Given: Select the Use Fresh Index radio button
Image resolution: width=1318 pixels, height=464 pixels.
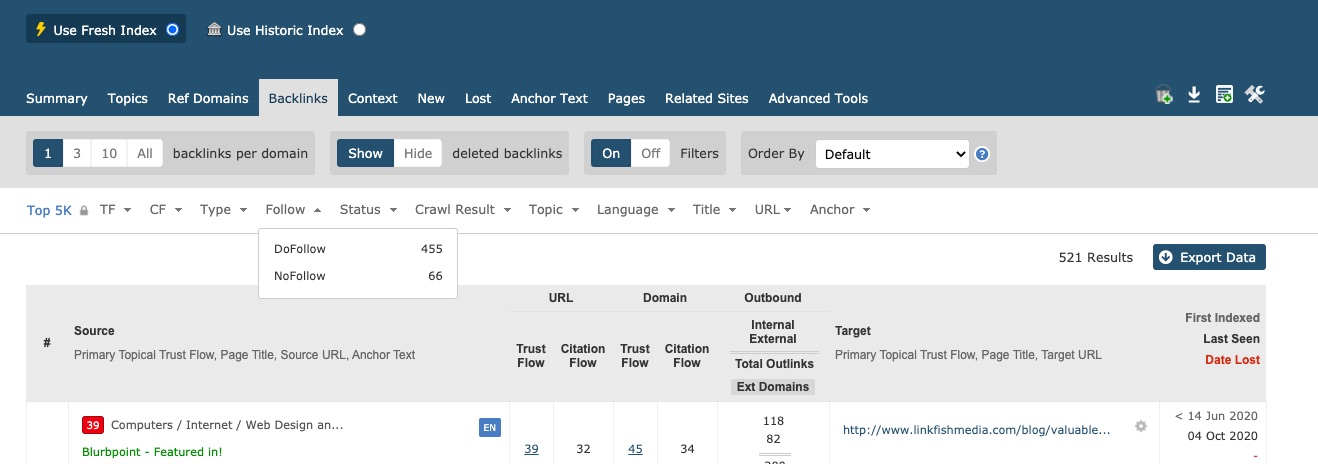Looking at the screenshot, I should point(172,30).
